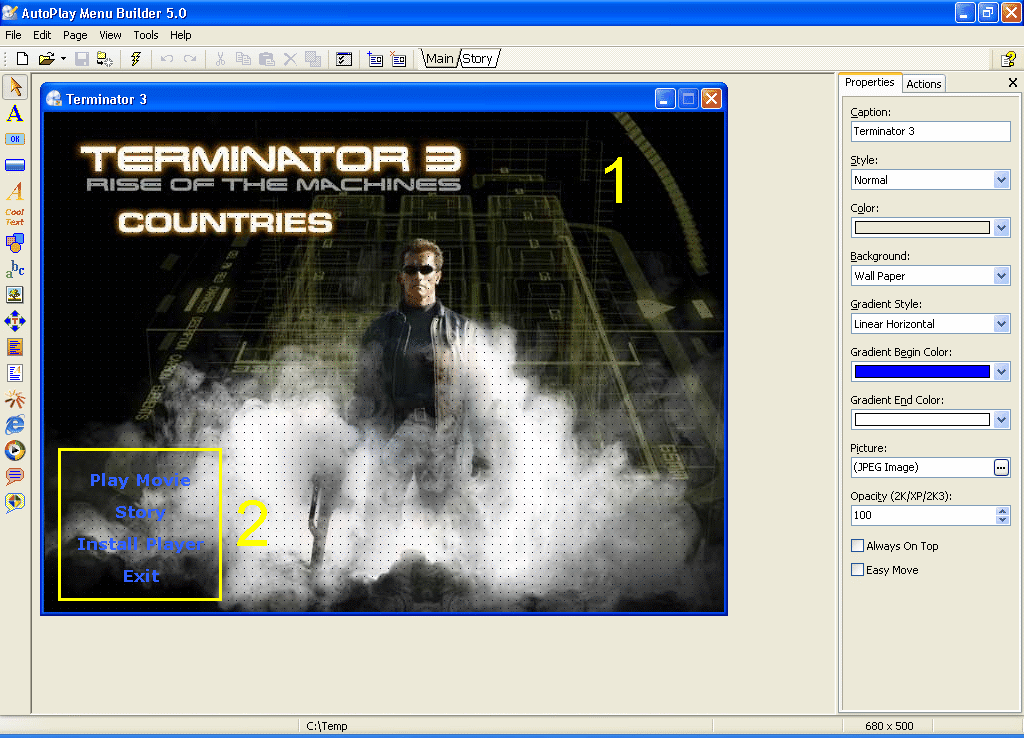
Task: Click the disabled Save floppy icon
Action: pos(82,59)
